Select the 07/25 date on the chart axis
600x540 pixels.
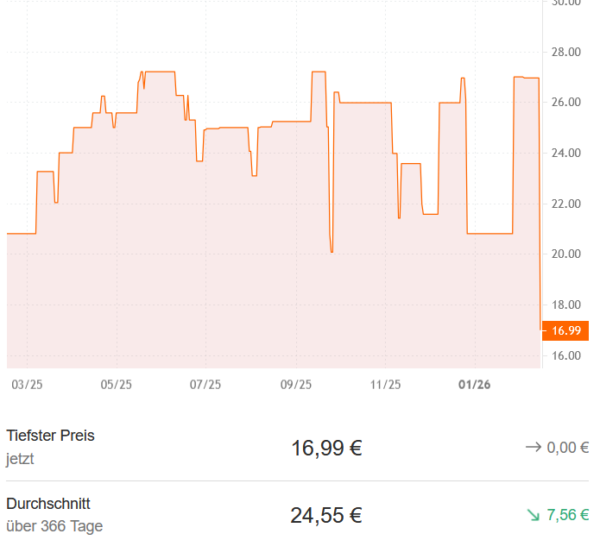pyautogui.click(x=205, y=384)
